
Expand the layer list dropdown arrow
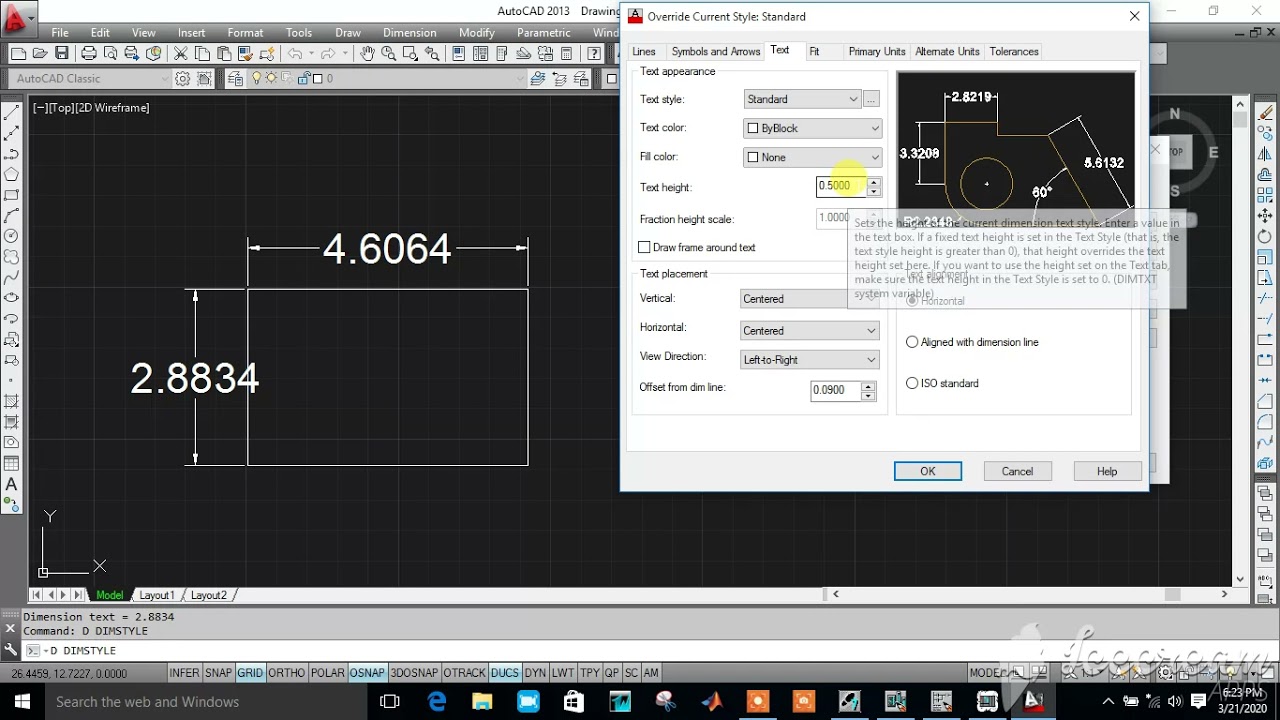521,79
